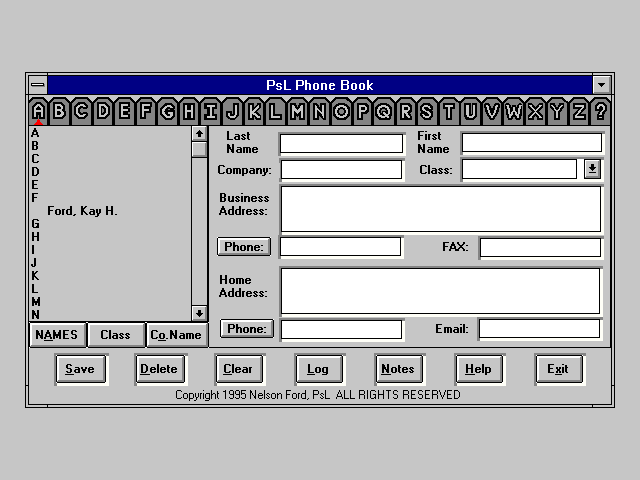This screenshot has width=640, height=480.
Task: Click into the Last Name field
Action: [x=341, y=143]
